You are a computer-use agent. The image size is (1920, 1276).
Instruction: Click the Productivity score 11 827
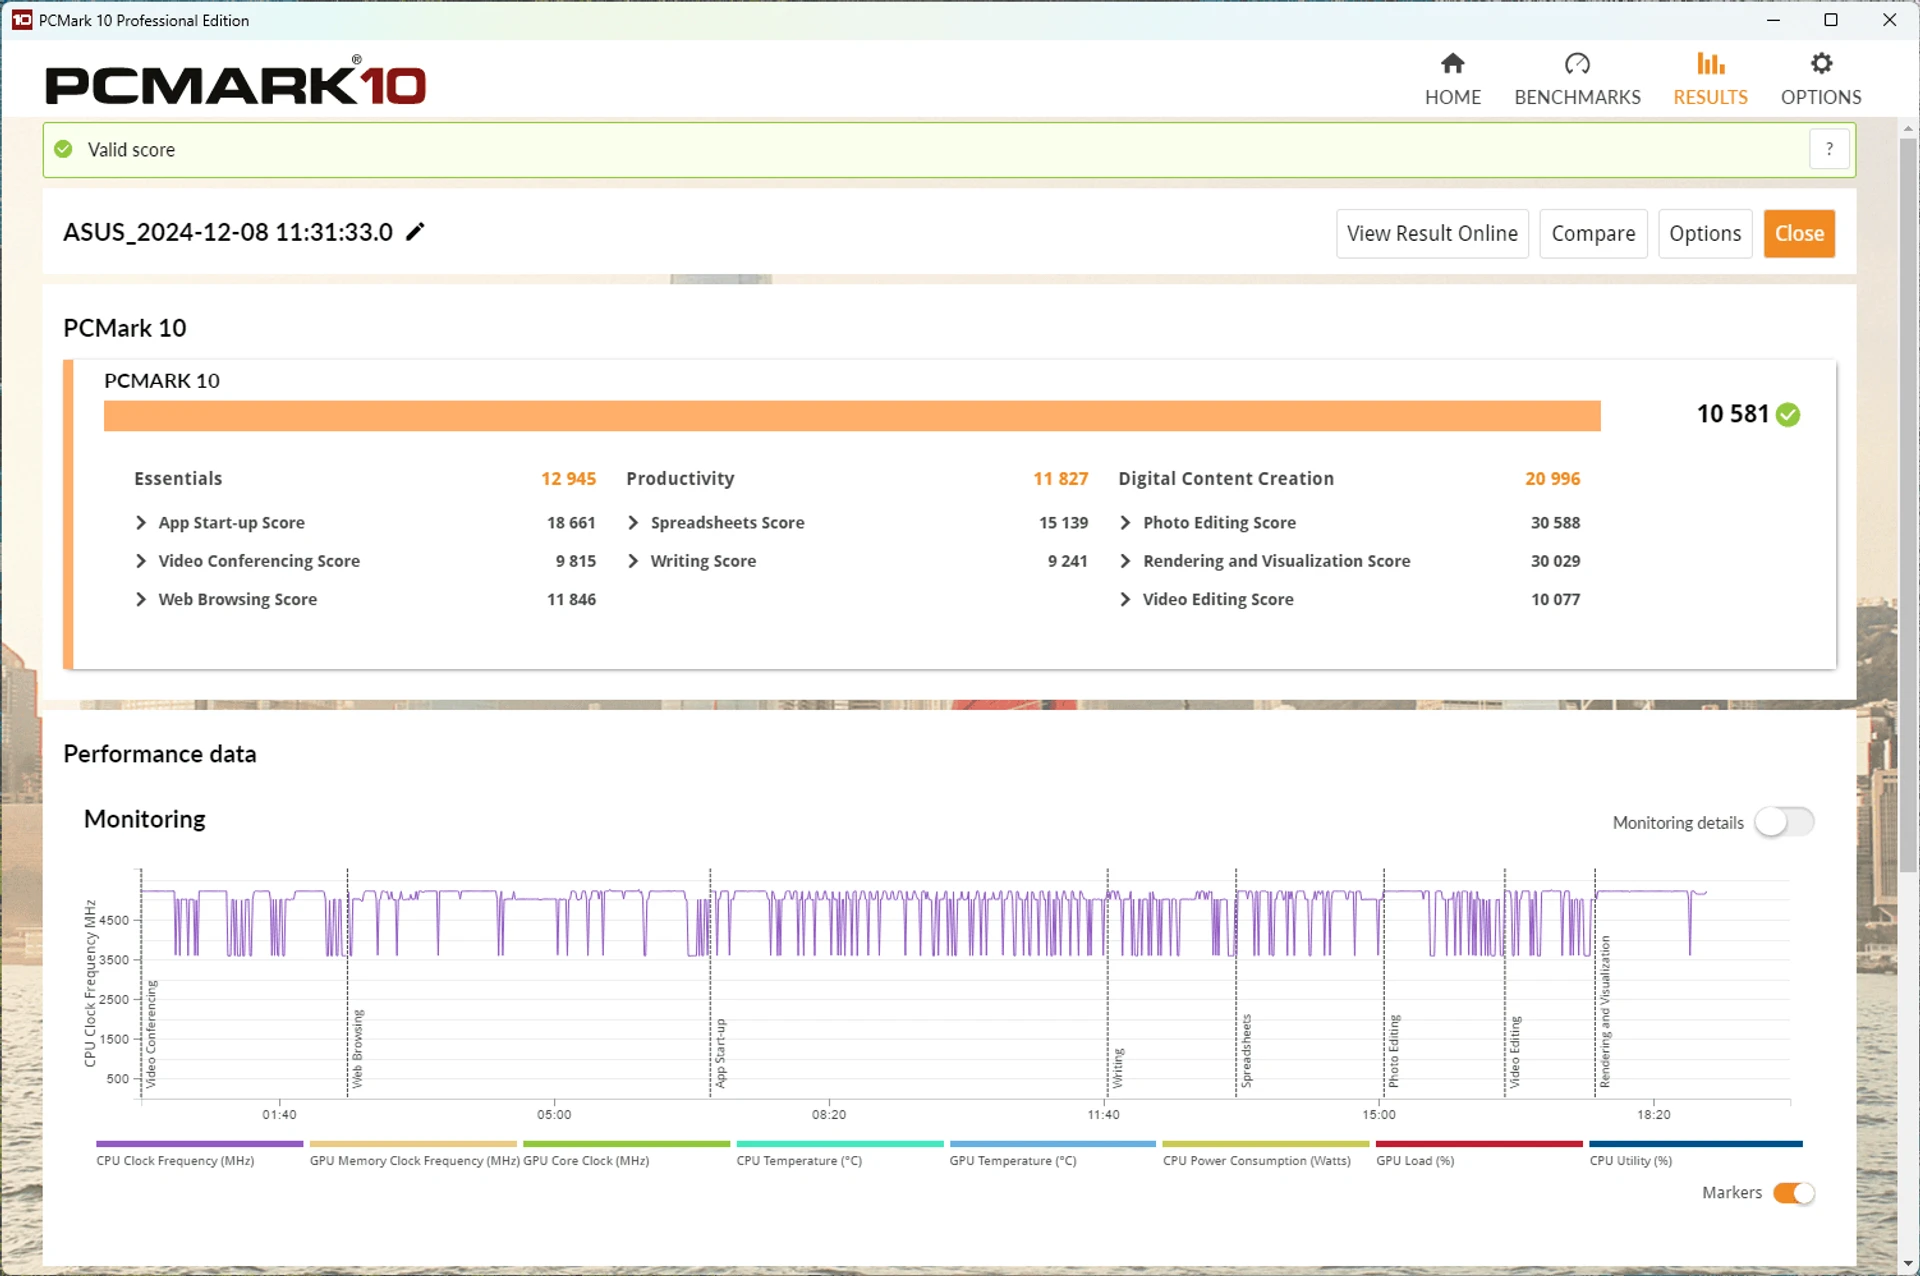(1060, 479)
